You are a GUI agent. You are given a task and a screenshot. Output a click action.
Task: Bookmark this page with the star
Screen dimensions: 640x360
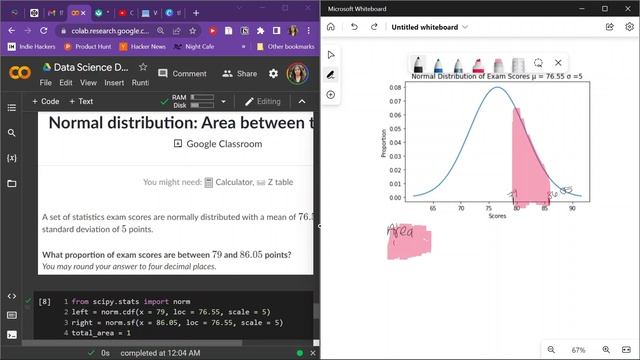192,31
